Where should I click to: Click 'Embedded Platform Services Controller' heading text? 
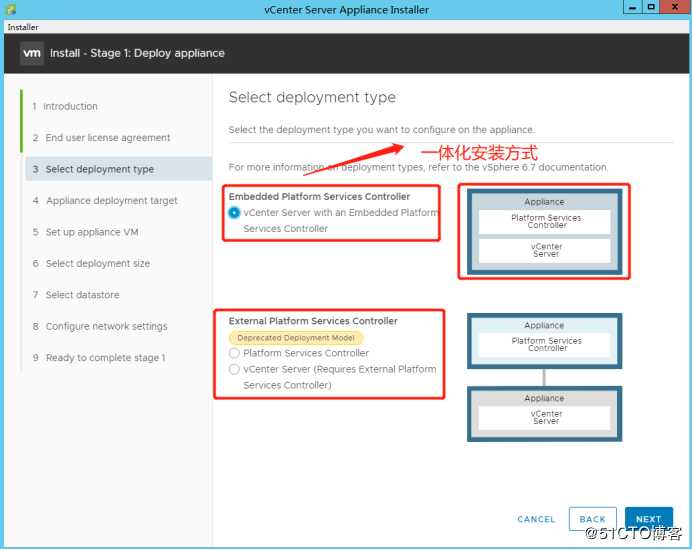click(319, 196)
